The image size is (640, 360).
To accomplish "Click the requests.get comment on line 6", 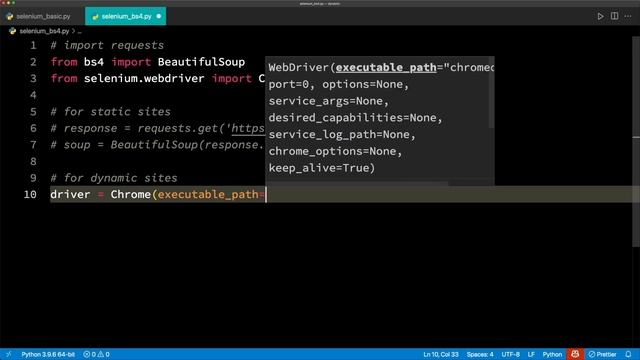I will (158, 129).
